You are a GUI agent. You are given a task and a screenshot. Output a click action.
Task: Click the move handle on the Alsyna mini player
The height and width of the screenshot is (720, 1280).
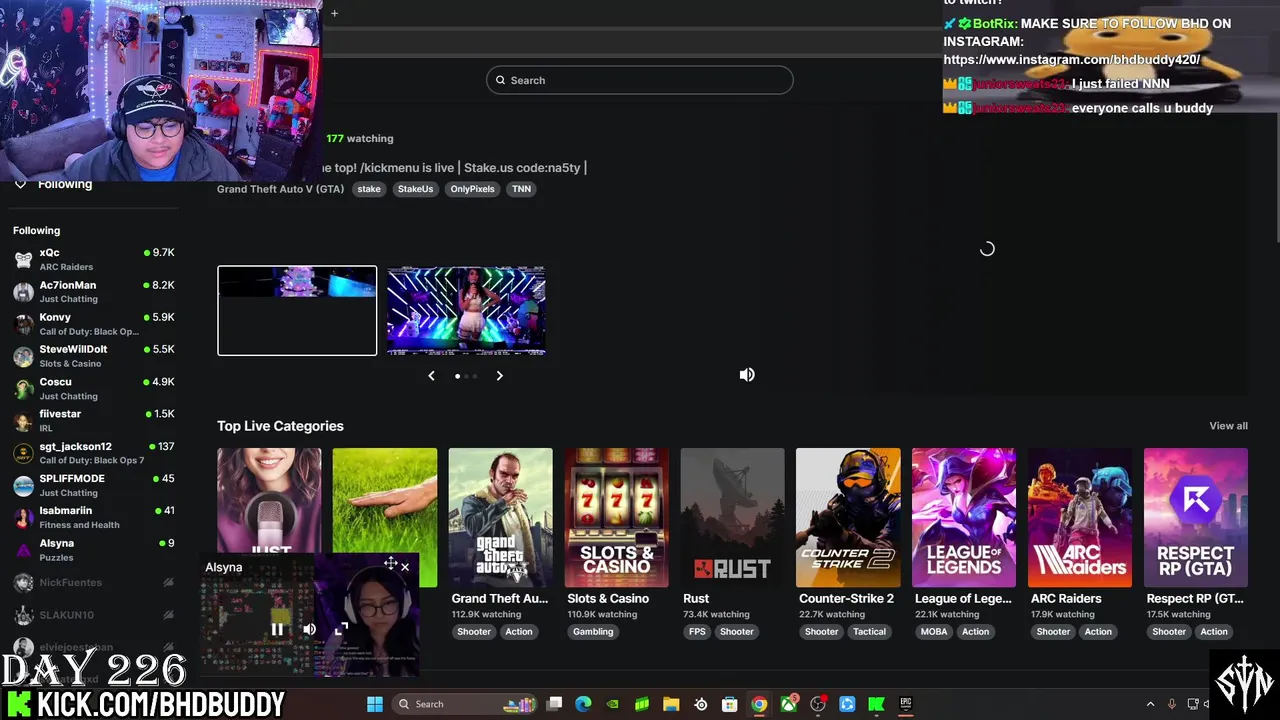point(390,564)
